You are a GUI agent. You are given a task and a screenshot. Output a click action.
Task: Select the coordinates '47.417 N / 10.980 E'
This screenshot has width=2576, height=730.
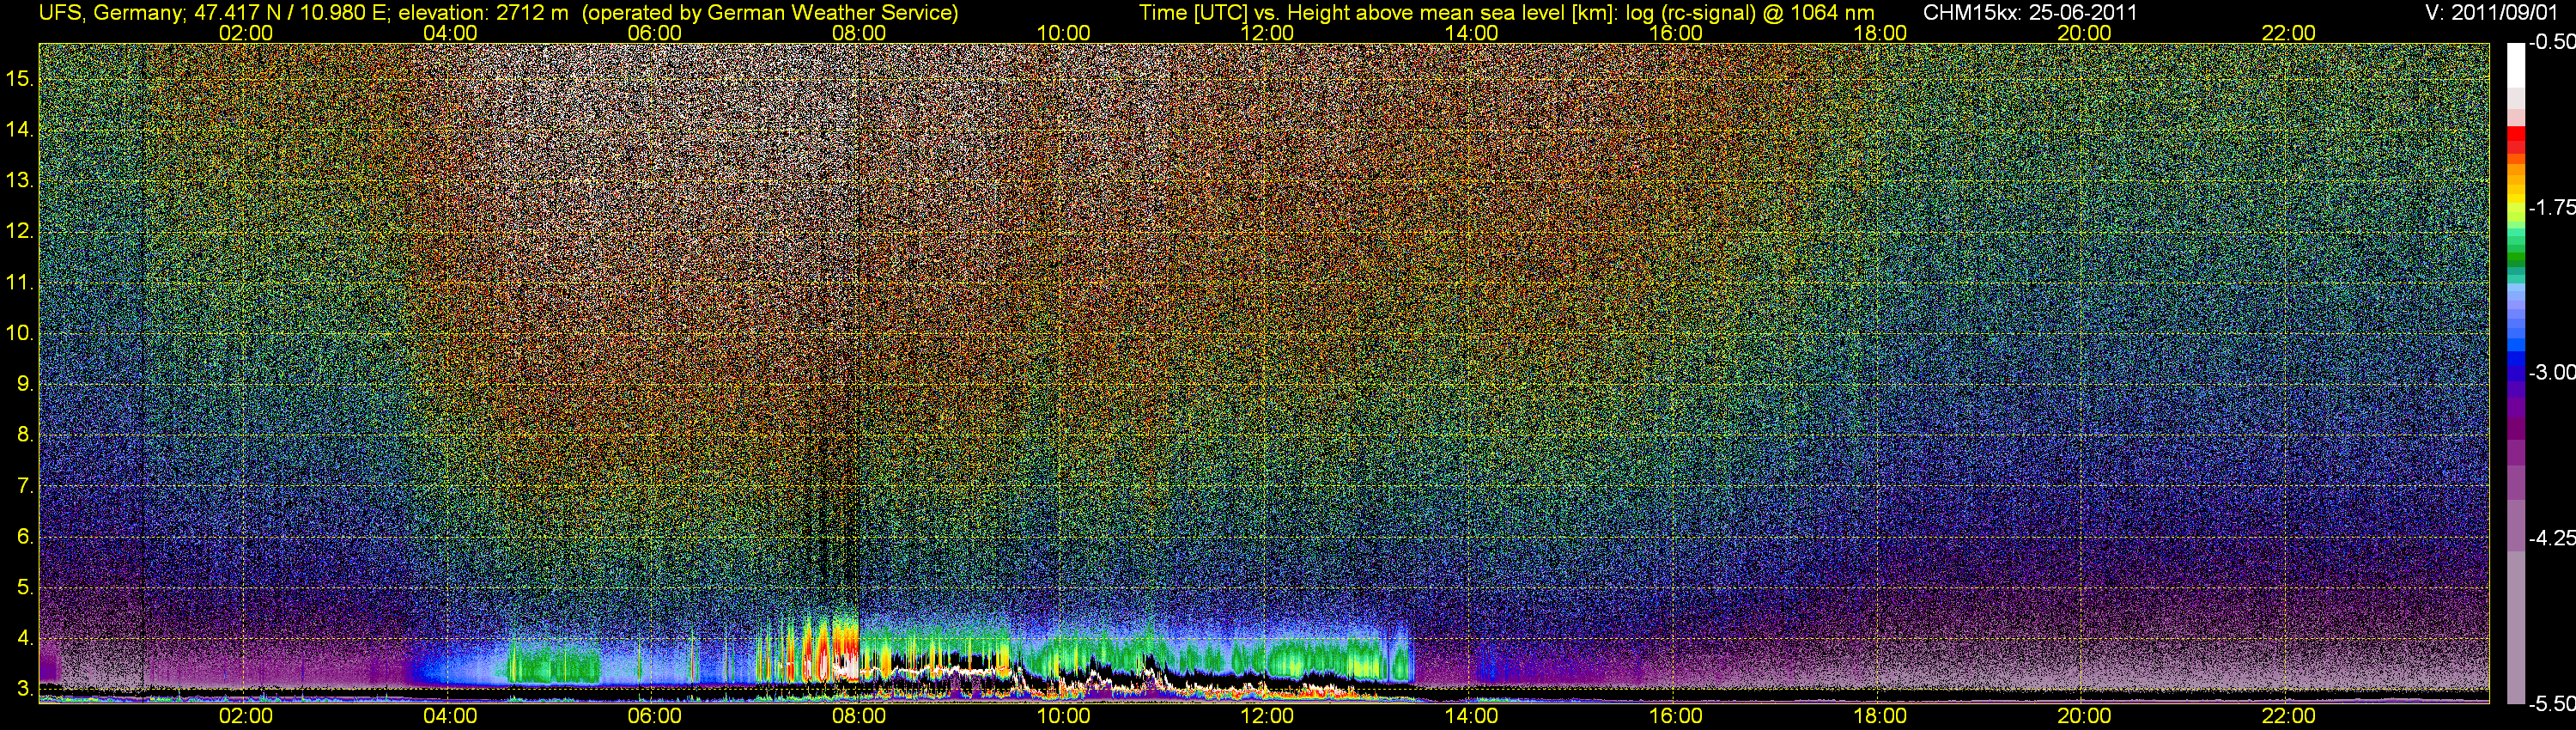tap(289, 12)
